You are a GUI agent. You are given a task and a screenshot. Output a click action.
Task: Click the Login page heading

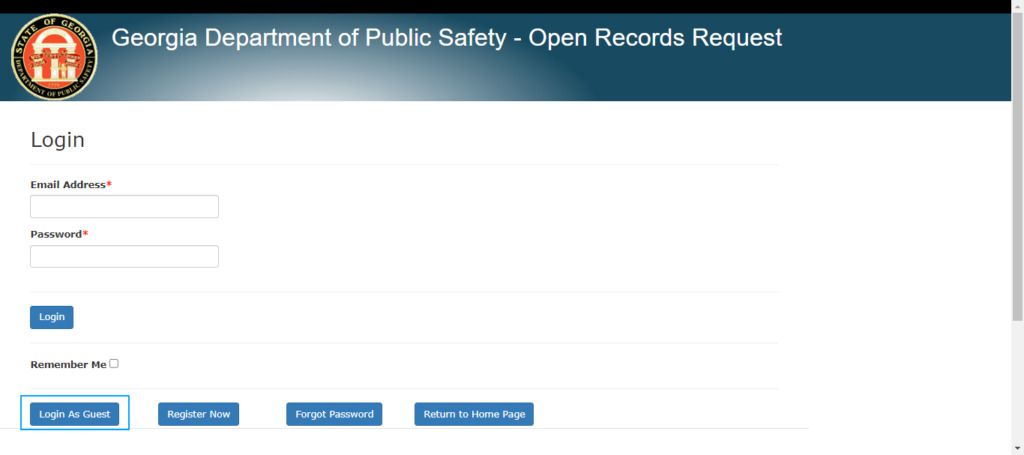57,140
